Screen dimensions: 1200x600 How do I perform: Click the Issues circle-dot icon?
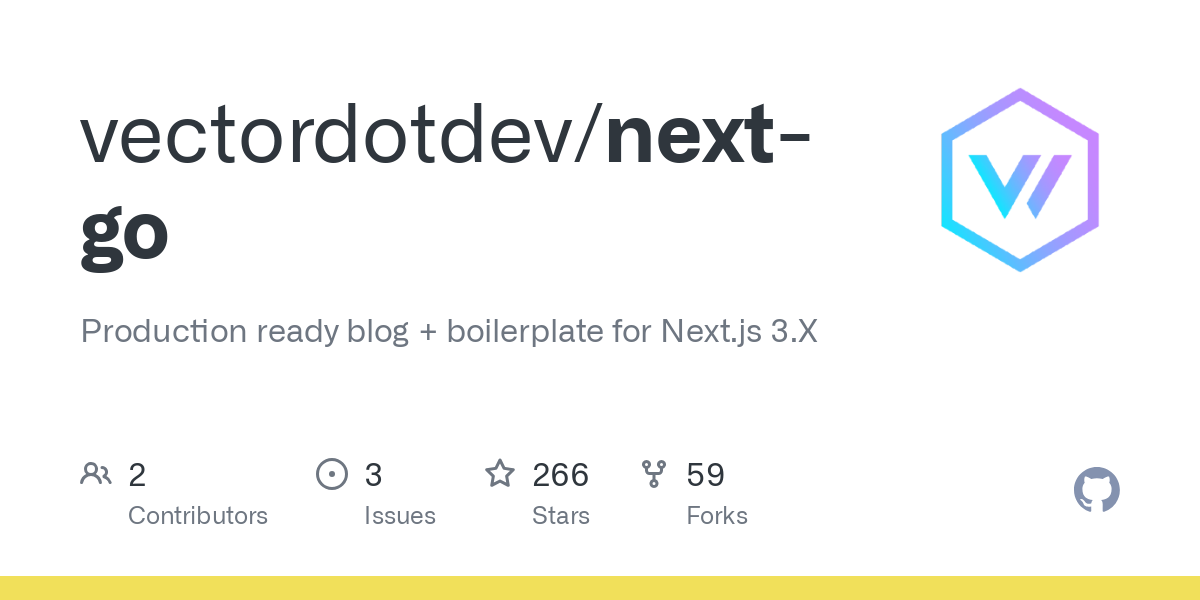coord(331,474)
